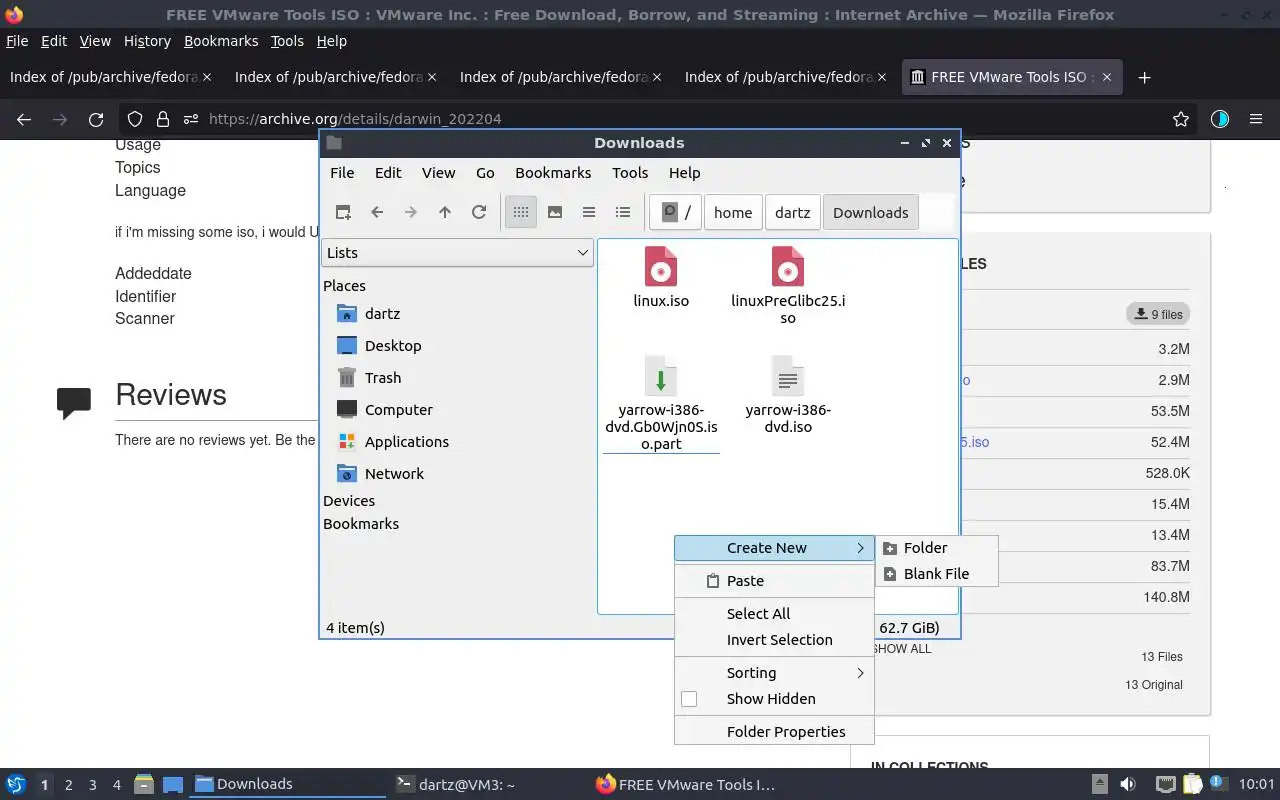Click the Reviews speech bubble icon
The image size is (1280, 800).
coord(74,403)
